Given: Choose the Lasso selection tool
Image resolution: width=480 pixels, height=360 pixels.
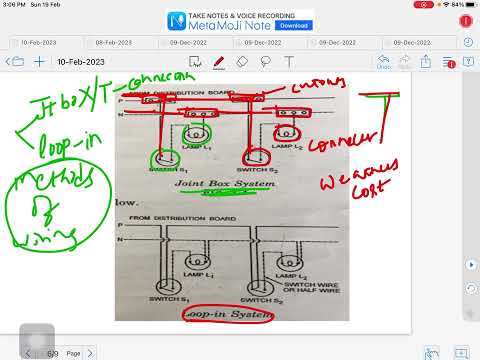Looking at the screenshot, I should (265, 62).
